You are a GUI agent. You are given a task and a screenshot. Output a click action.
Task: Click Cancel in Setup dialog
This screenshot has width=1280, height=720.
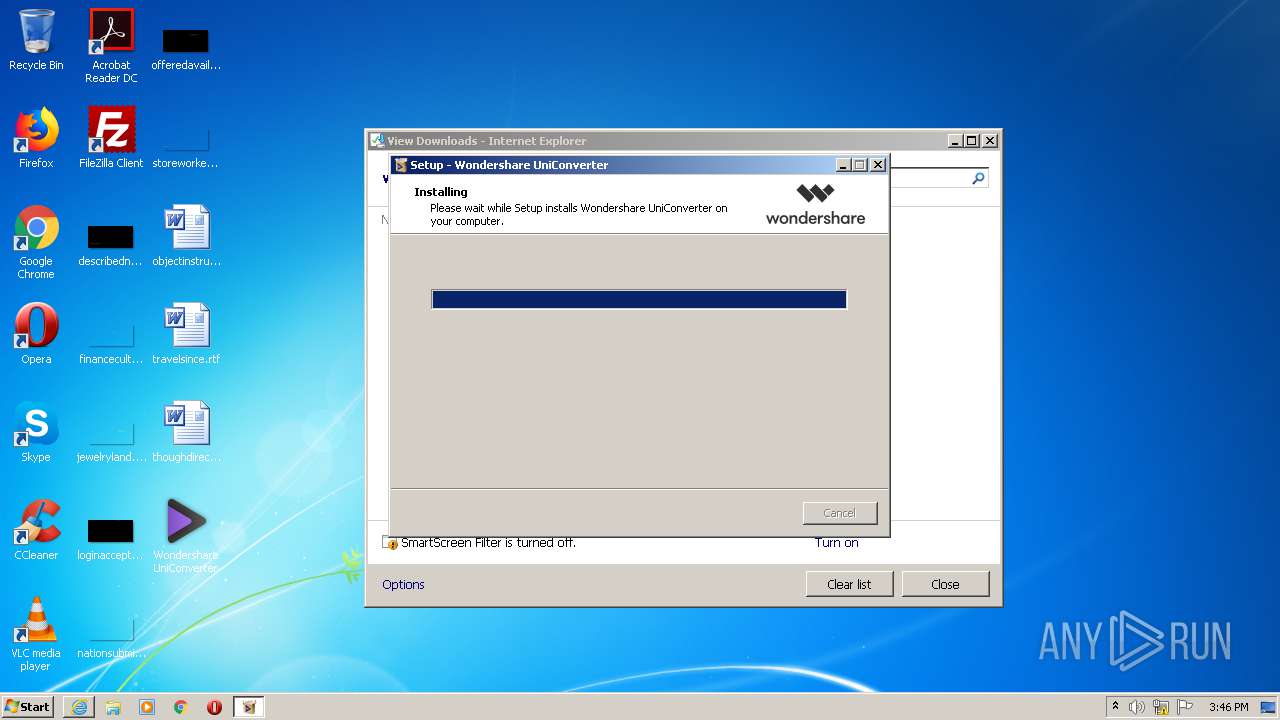coord(839,513)
